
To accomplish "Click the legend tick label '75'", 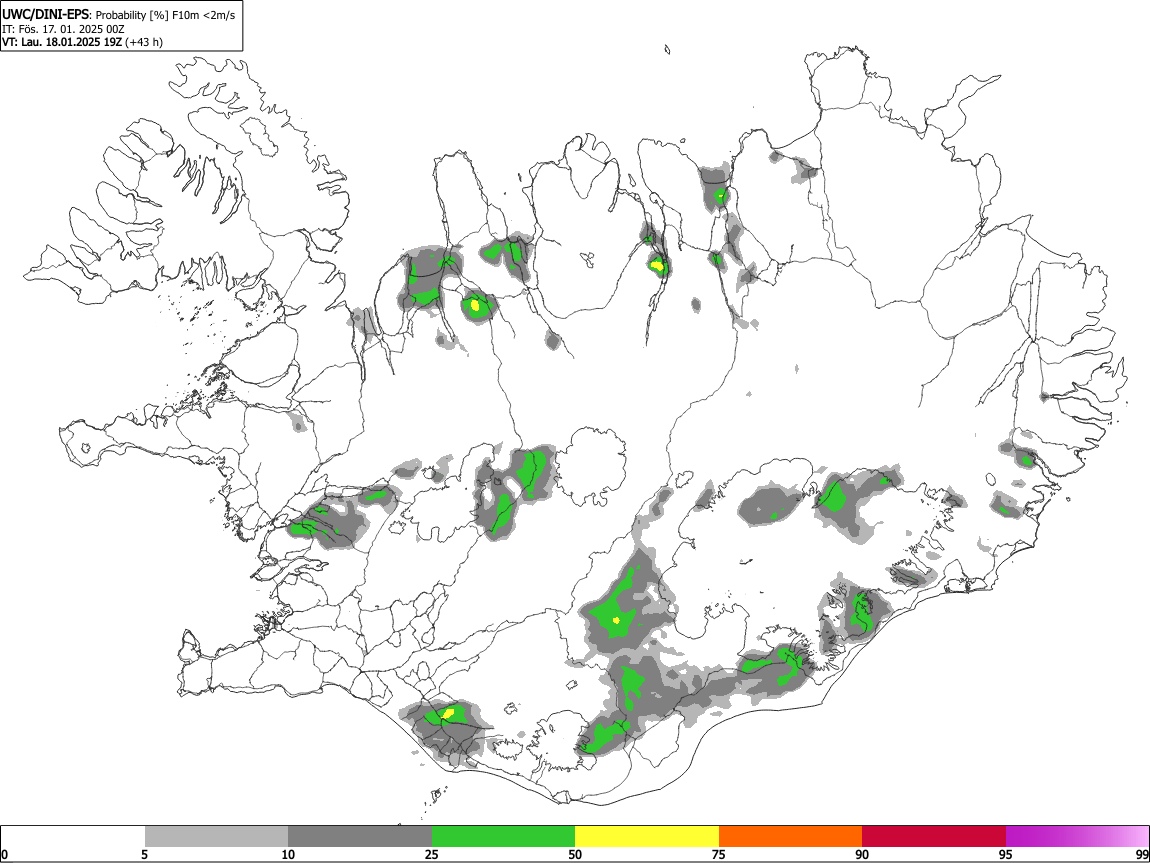I will pos(719,855).
